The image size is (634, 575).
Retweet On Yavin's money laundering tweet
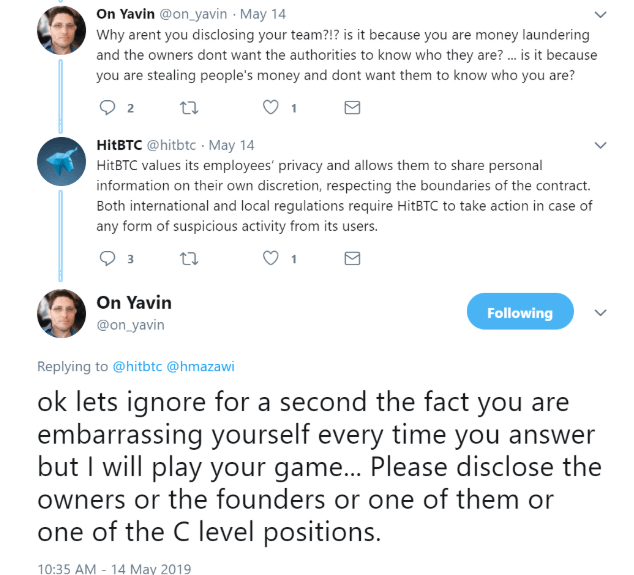pyautogui.click(x=189, y=108)
